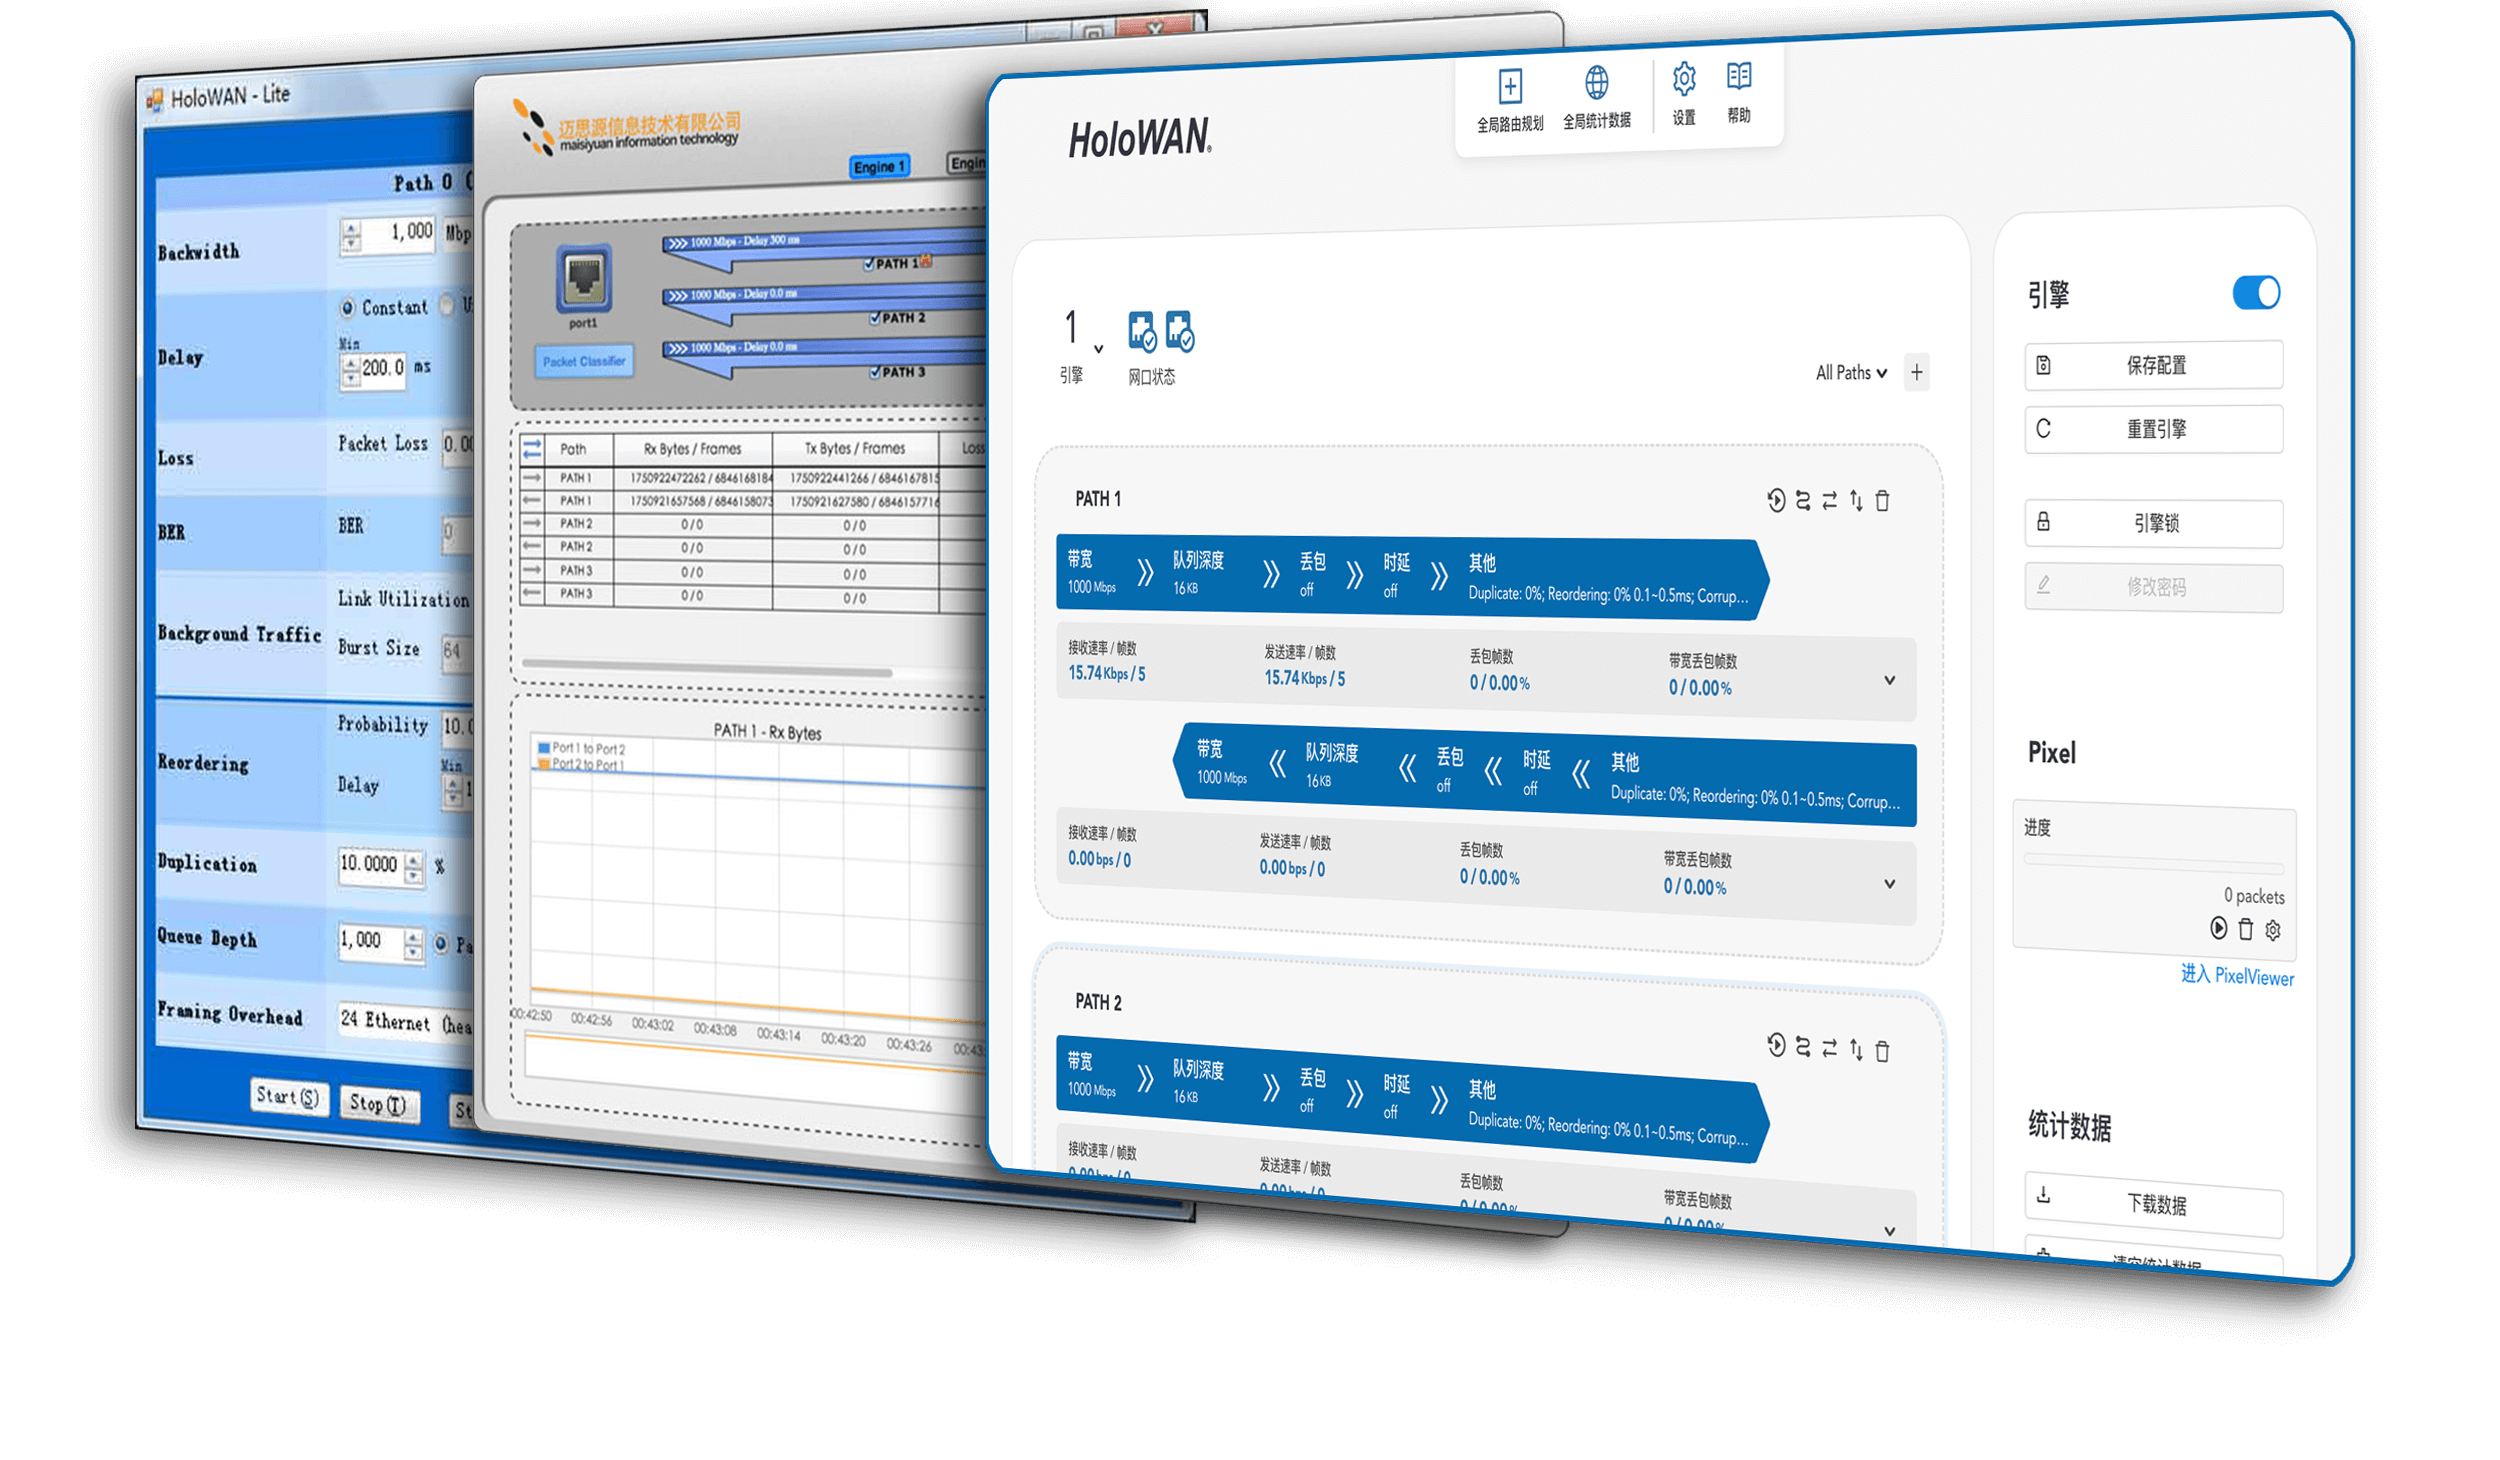This screenshot has width=2500, height=1460.
Task: Click Start(S) button in HoloWAN Lite
Action: 288,1097
